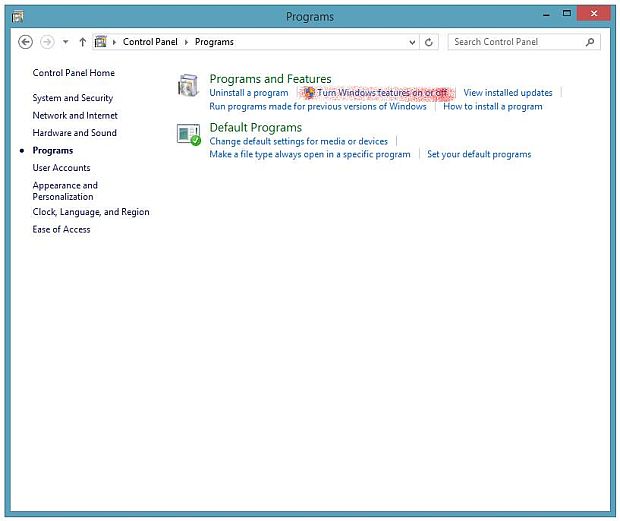
Task: Click the search magnifier icon
Action: click(x=590, y=42)
